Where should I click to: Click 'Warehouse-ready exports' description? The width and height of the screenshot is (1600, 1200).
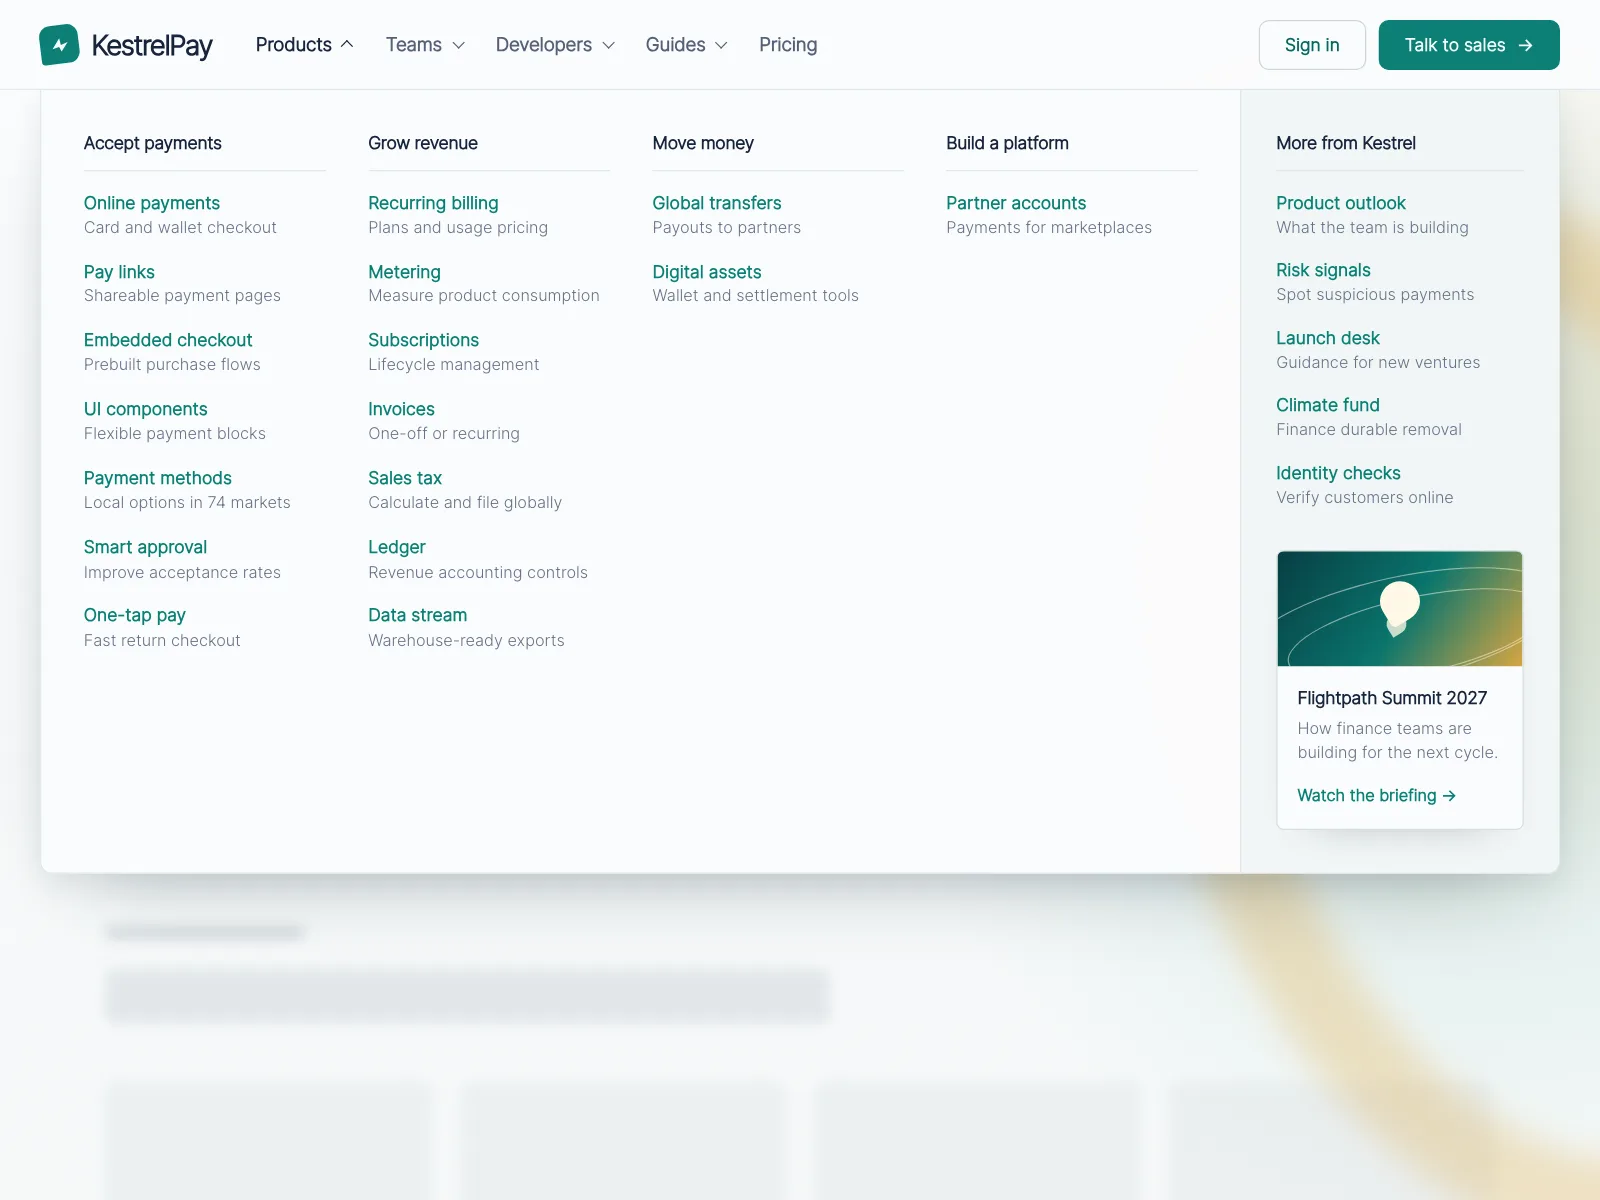[466, 640]
